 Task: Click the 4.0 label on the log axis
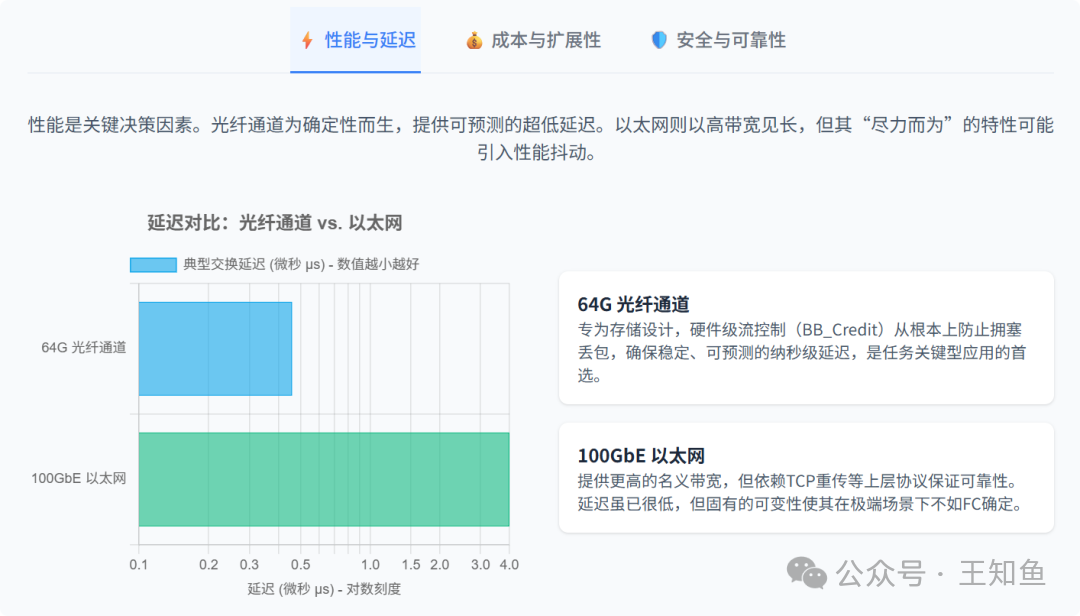click(x=509, y=564)
